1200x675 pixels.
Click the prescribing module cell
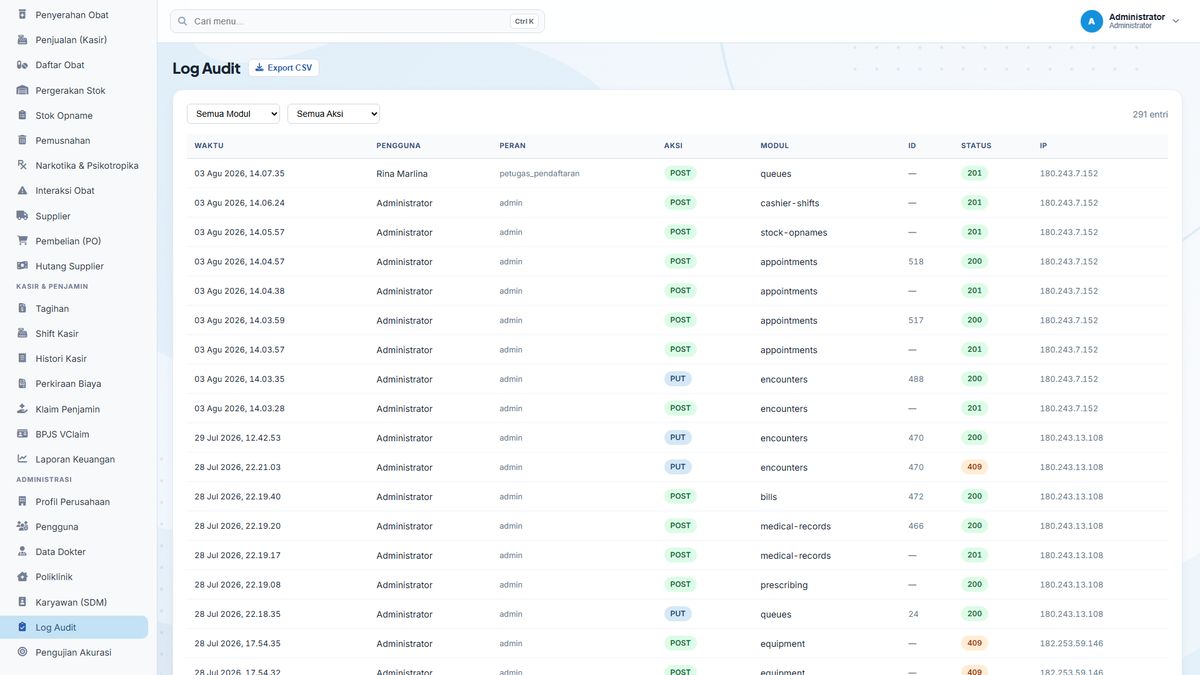coord(784,585)
